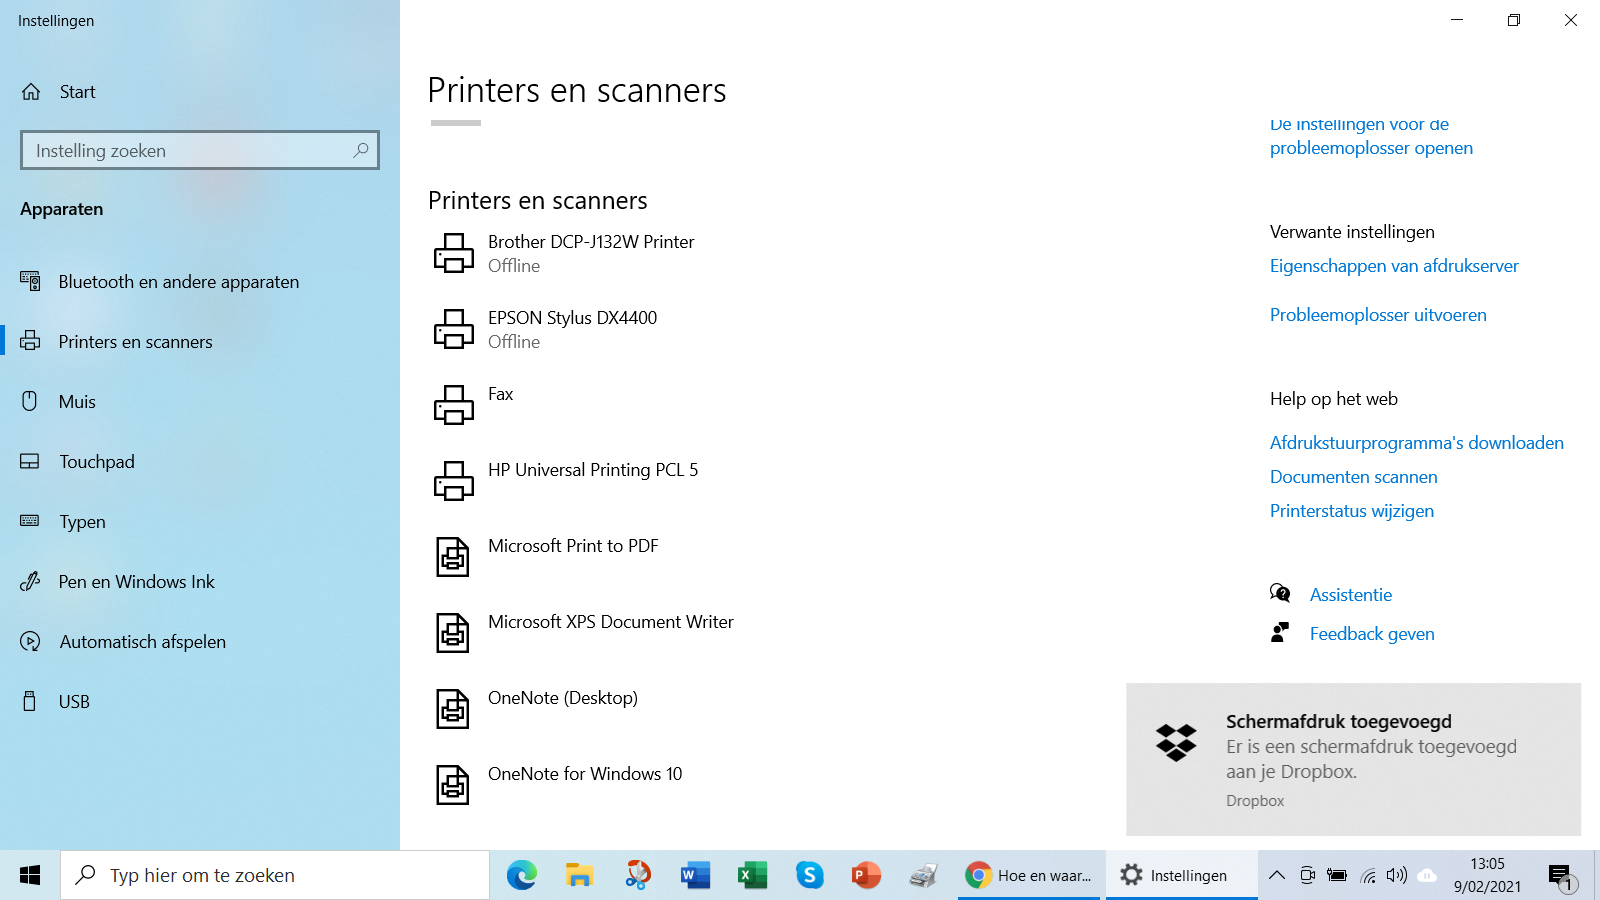Open the Meet Now tray icon
Viewport: 1600px width, 900px height.
tap(1307, 875)
